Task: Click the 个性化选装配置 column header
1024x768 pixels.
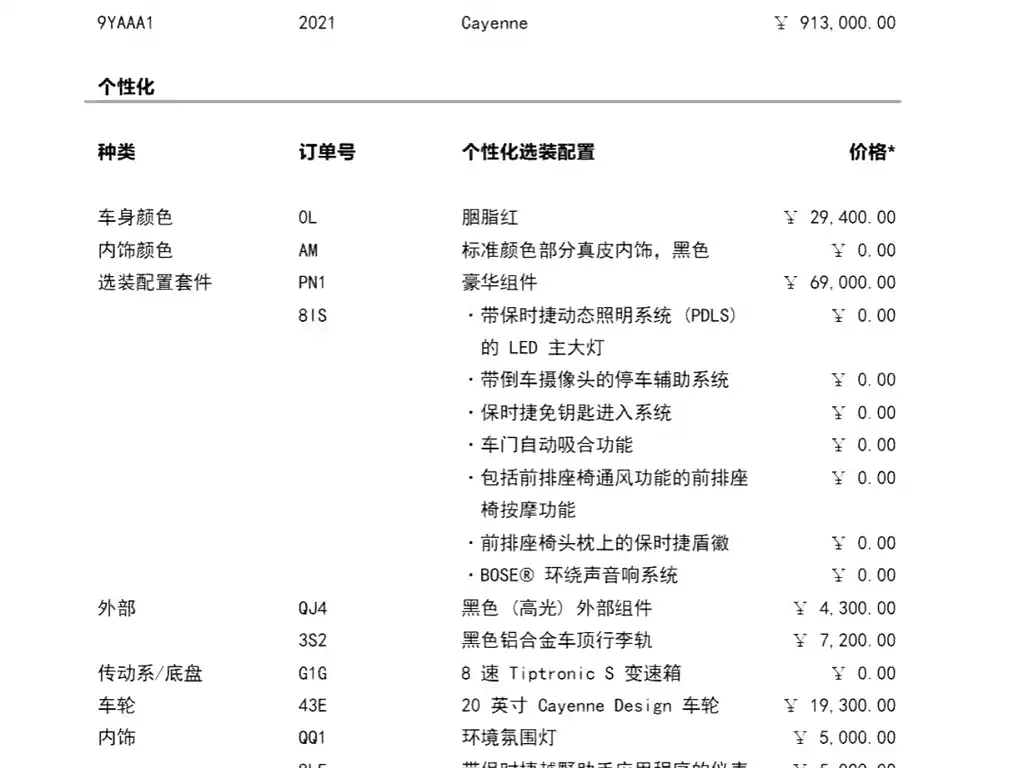Action: pos(528,152)
